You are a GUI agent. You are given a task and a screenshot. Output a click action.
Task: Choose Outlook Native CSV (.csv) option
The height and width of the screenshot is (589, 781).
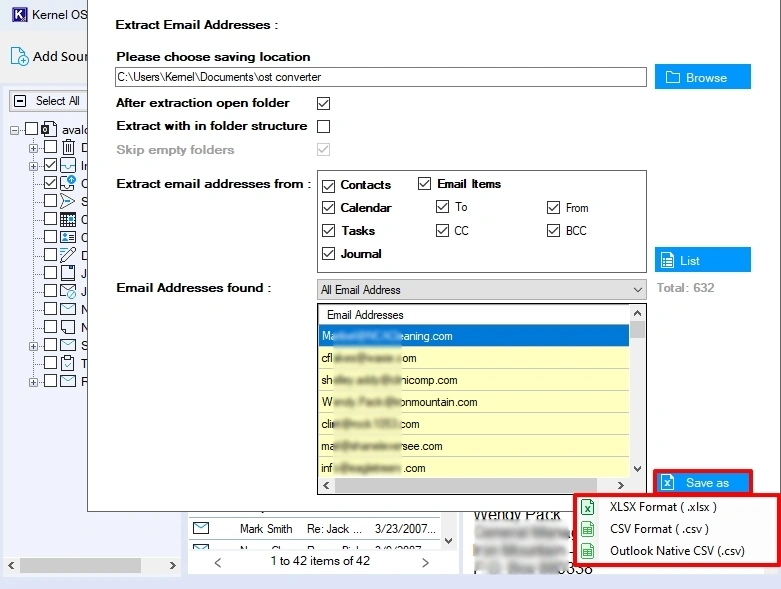tap(677, 551)
